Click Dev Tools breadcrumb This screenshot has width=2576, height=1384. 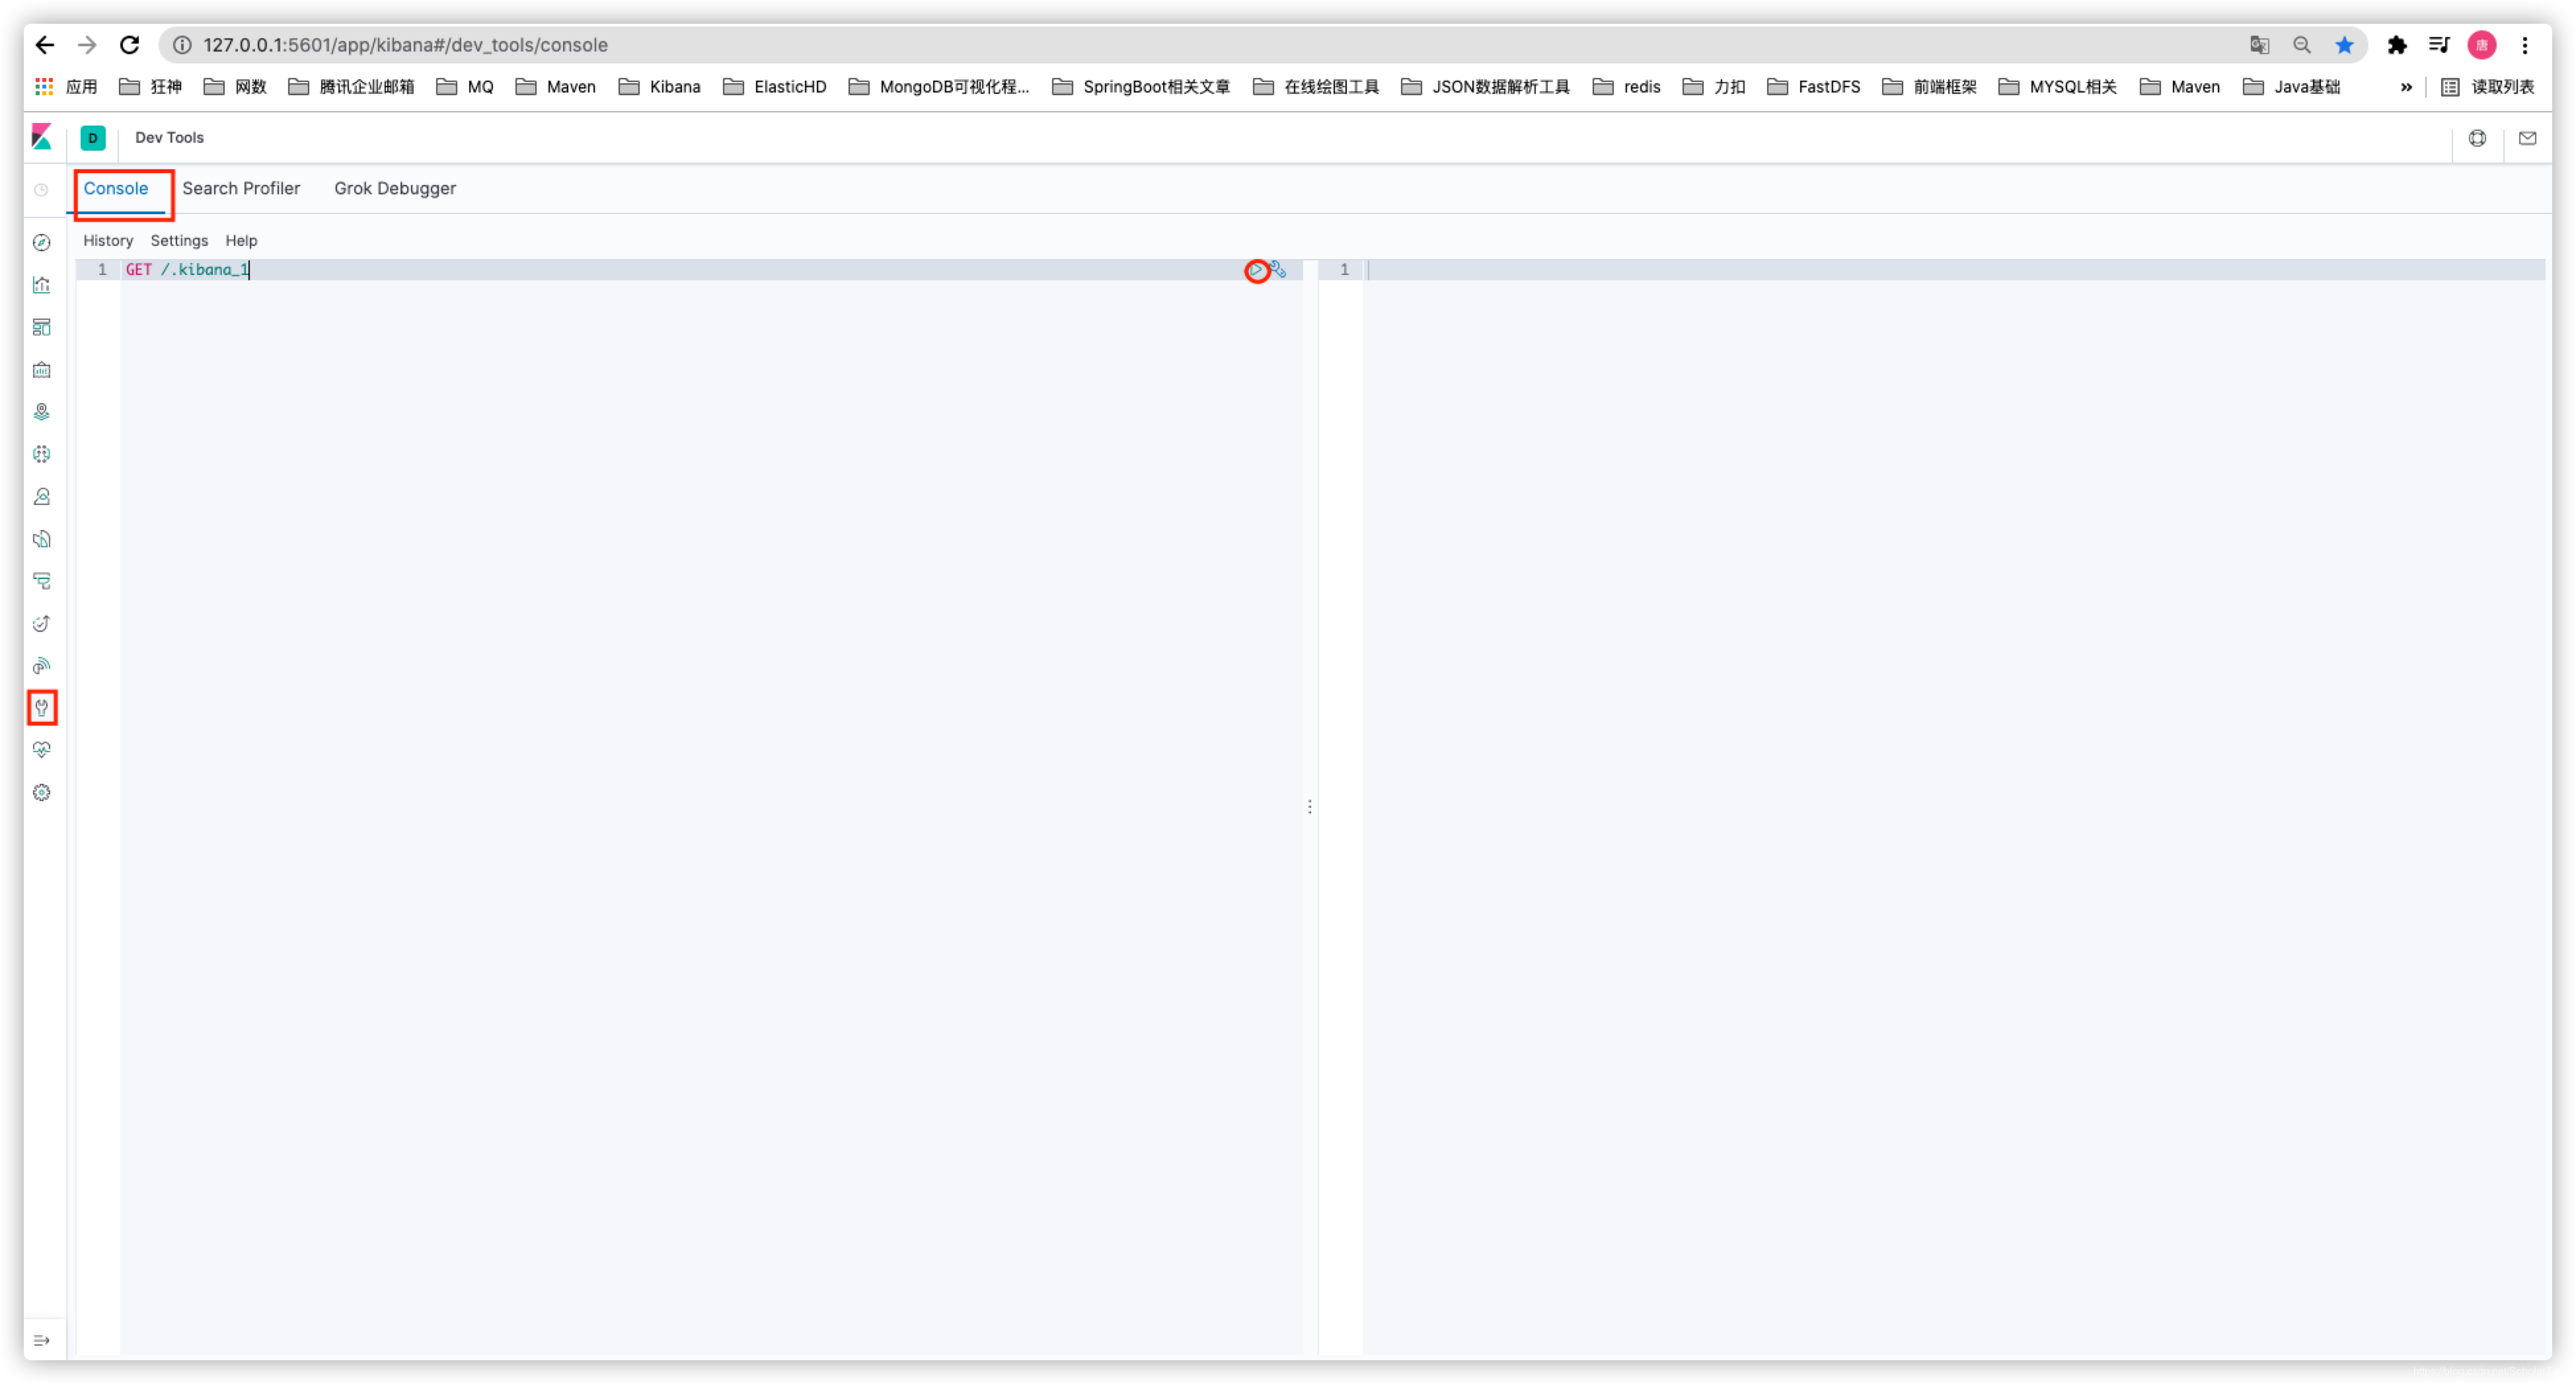(x=169, y=138)
